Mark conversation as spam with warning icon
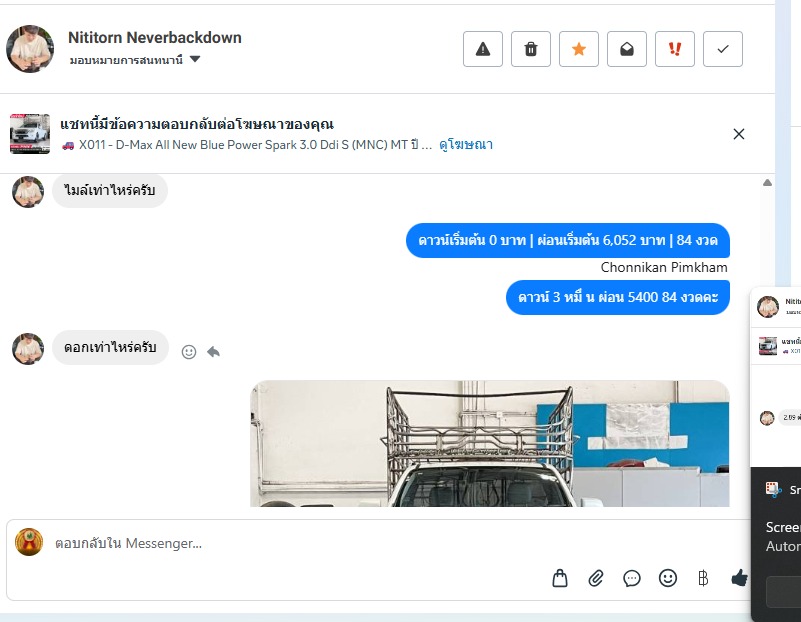Image resolution: width=801 pixels, height=622 pixels. pyautogui.click(x=483, y=49)
